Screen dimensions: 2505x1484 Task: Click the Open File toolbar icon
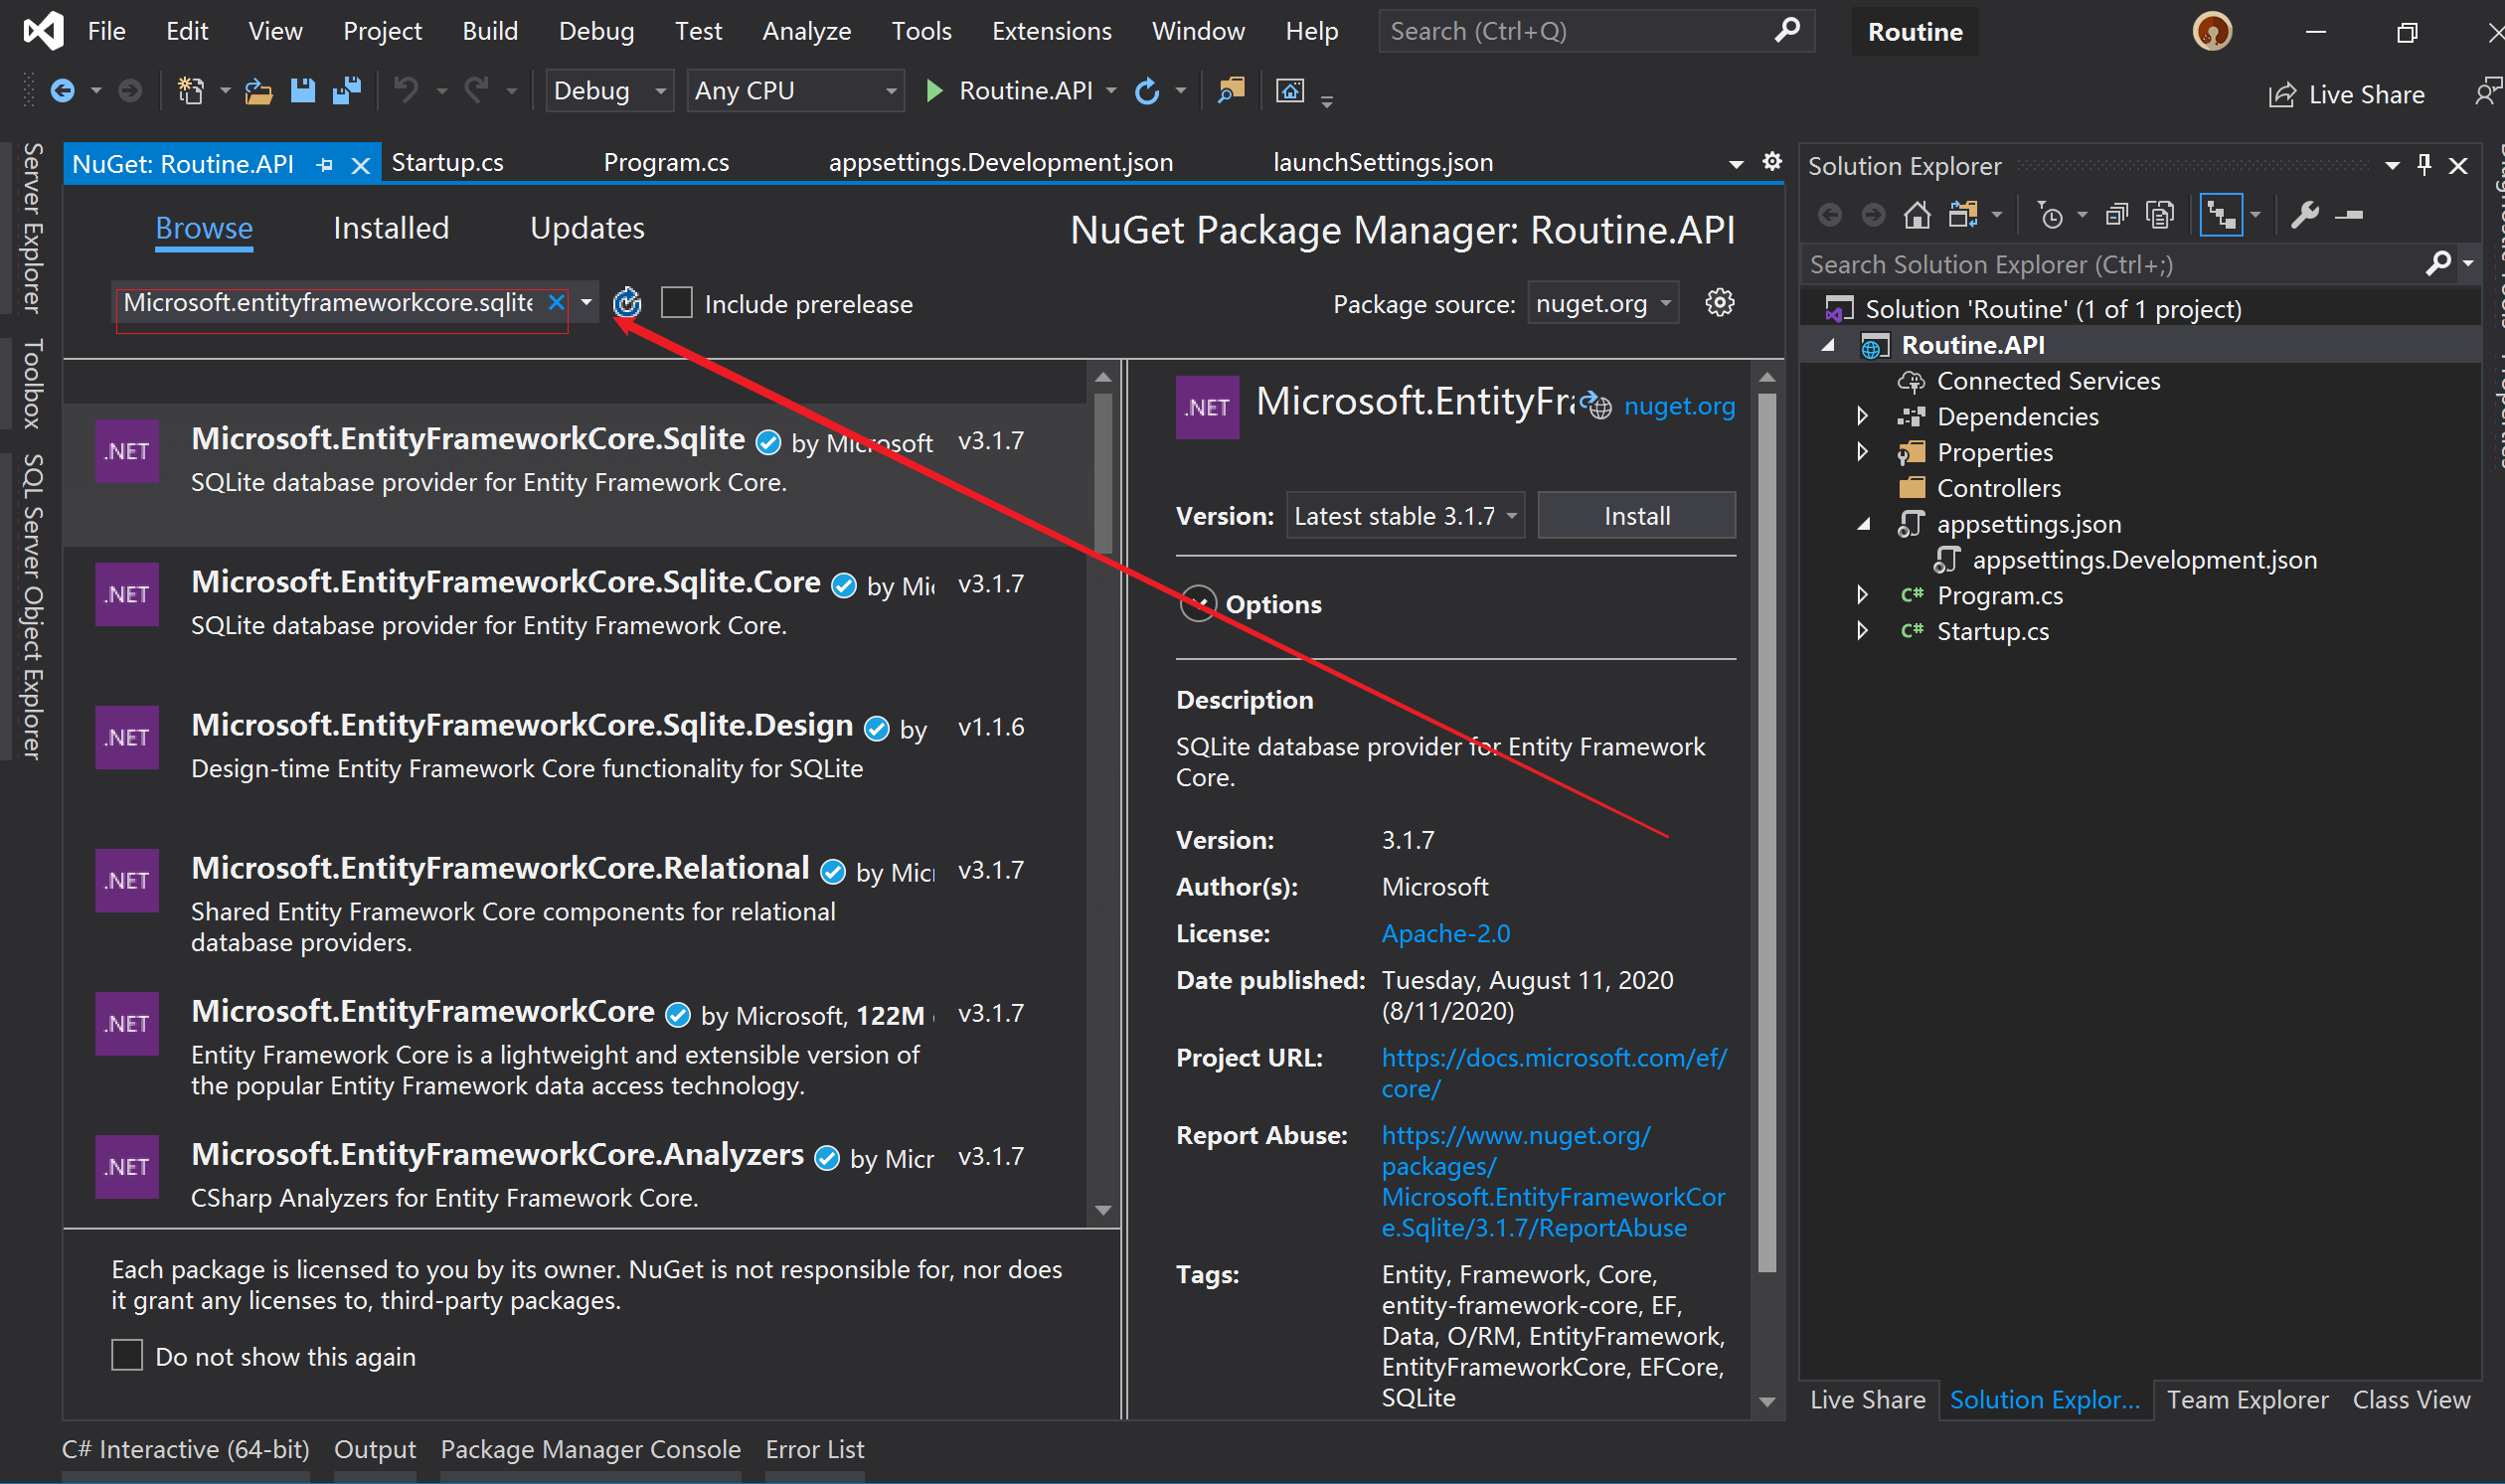pyautogui.click(x=259, y=91)
